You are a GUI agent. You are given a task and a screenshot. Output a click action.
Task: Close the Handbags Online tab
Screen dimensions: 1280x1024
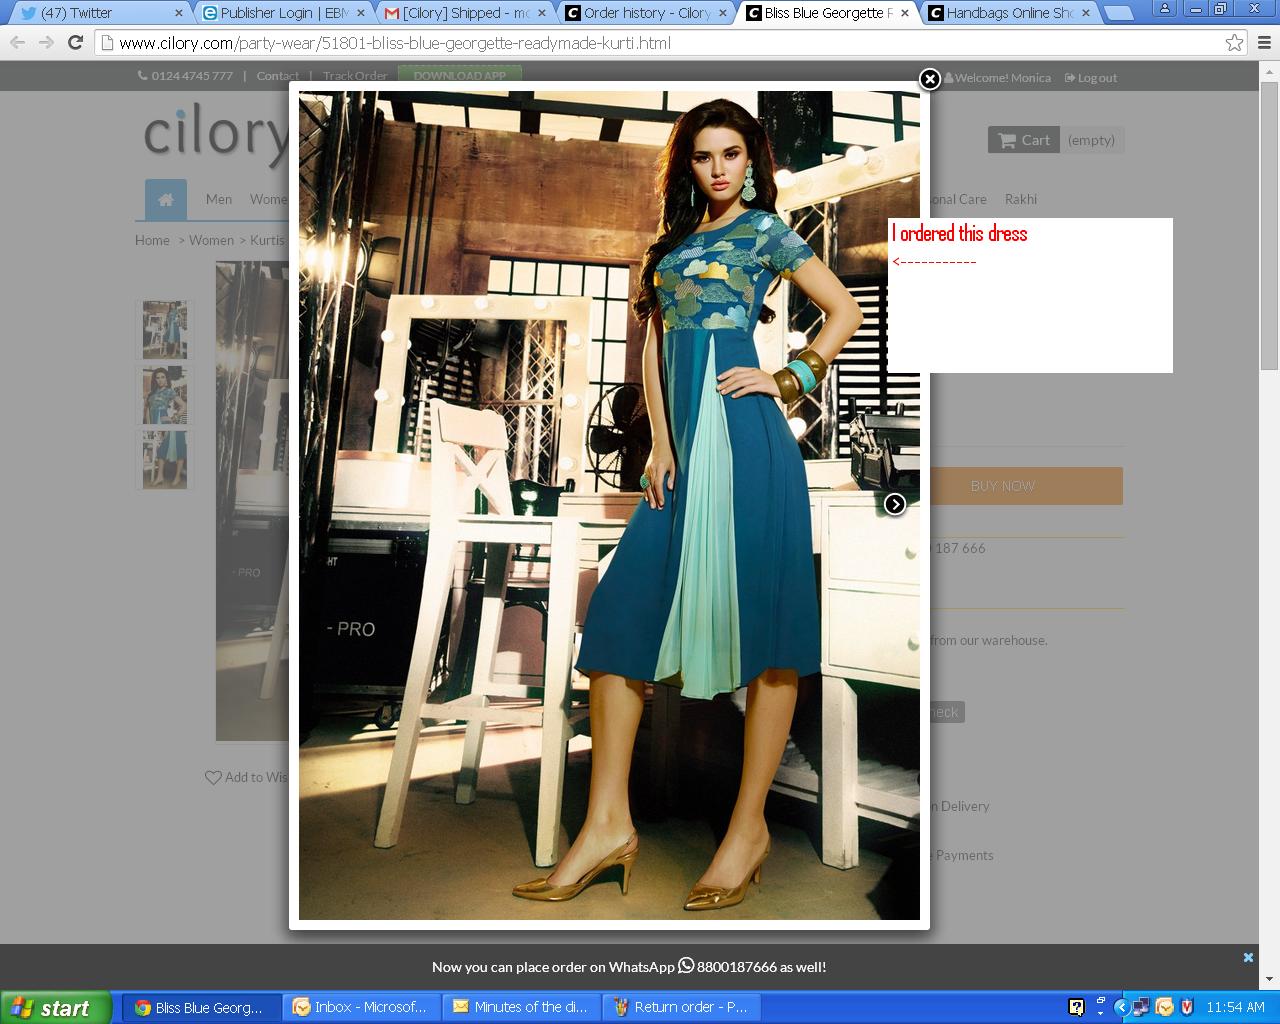coord(1087,13)
